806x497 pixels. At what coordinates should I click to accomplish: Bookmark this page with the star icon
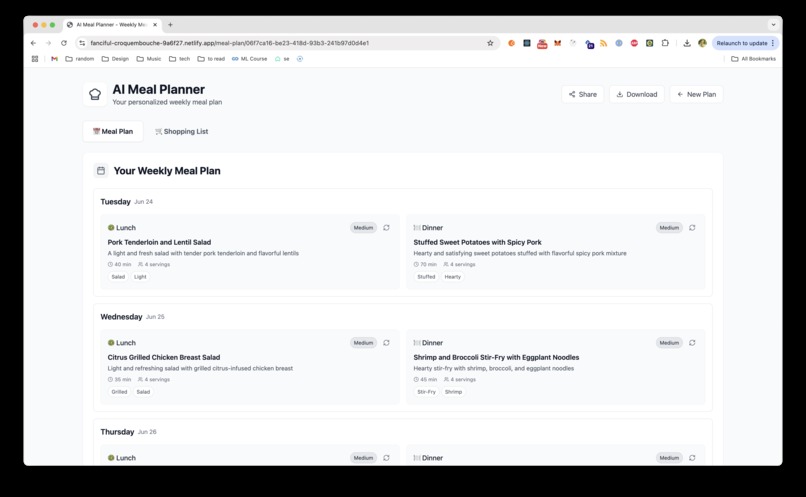click(490, 43)
